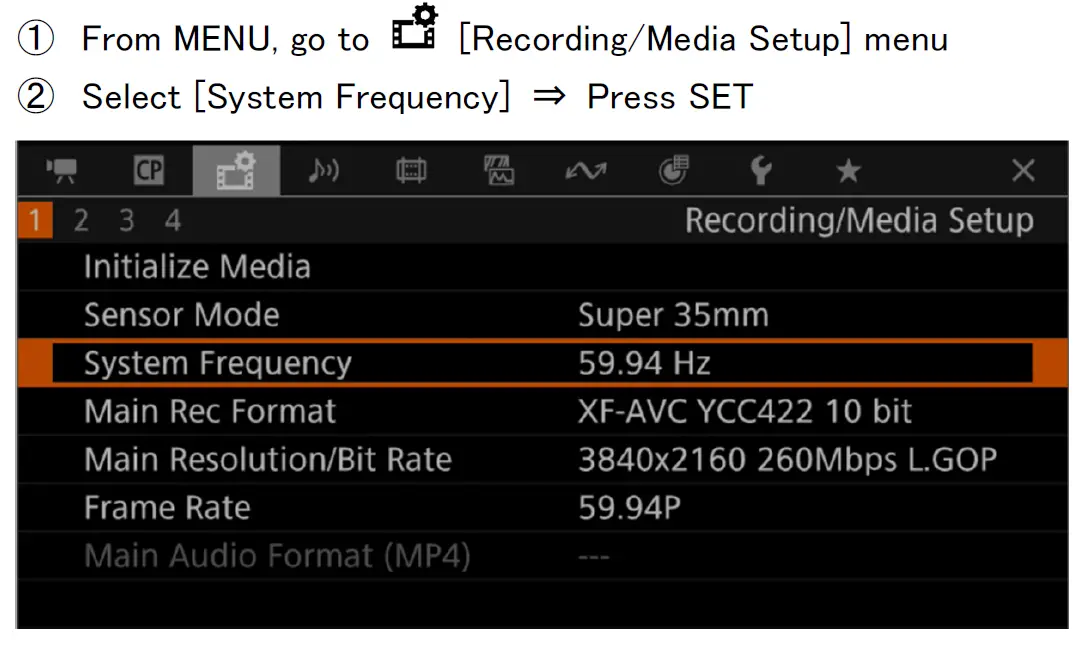This screenshot has height=646, width=1092.
Task: Open the Audio Setup menu icon
Action: 323,171
